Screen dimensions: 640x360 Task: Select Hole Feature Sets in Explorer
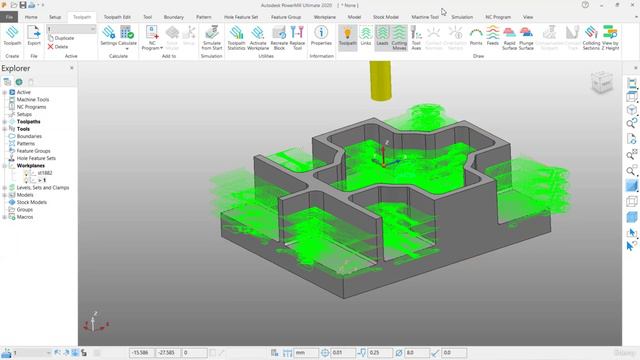pyautogui.click(x=36, y=158)
